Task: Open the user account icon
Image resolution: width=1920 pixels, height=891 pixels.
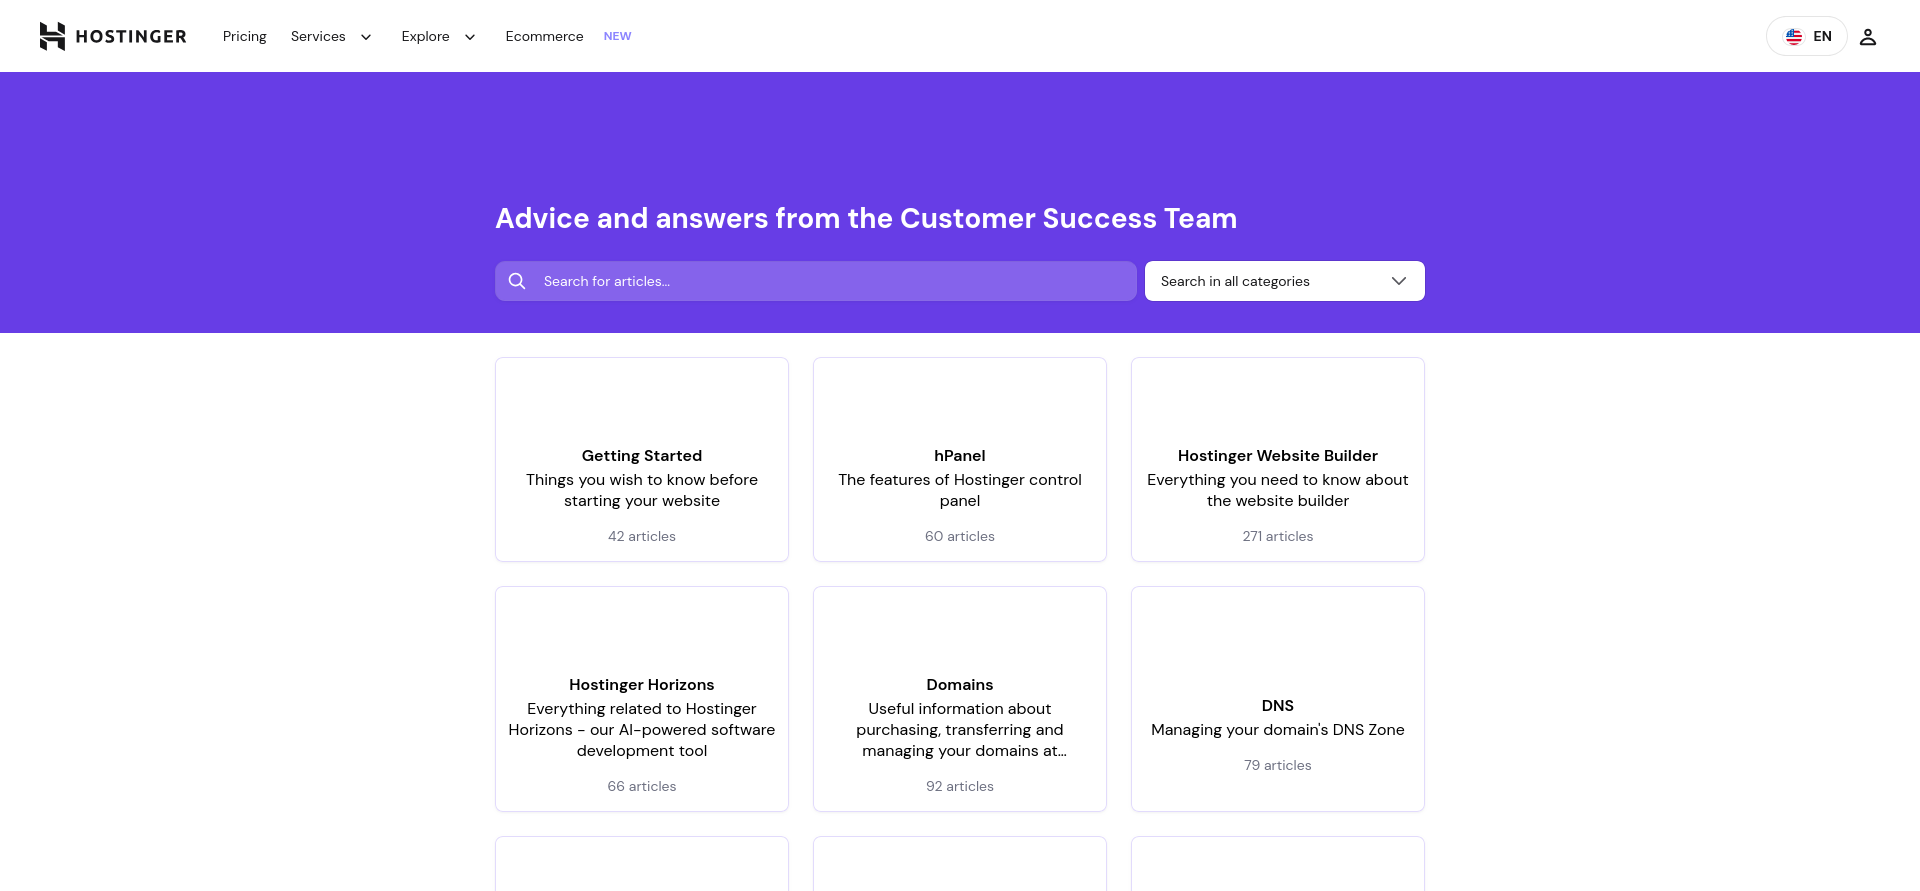Action: 1867,37
